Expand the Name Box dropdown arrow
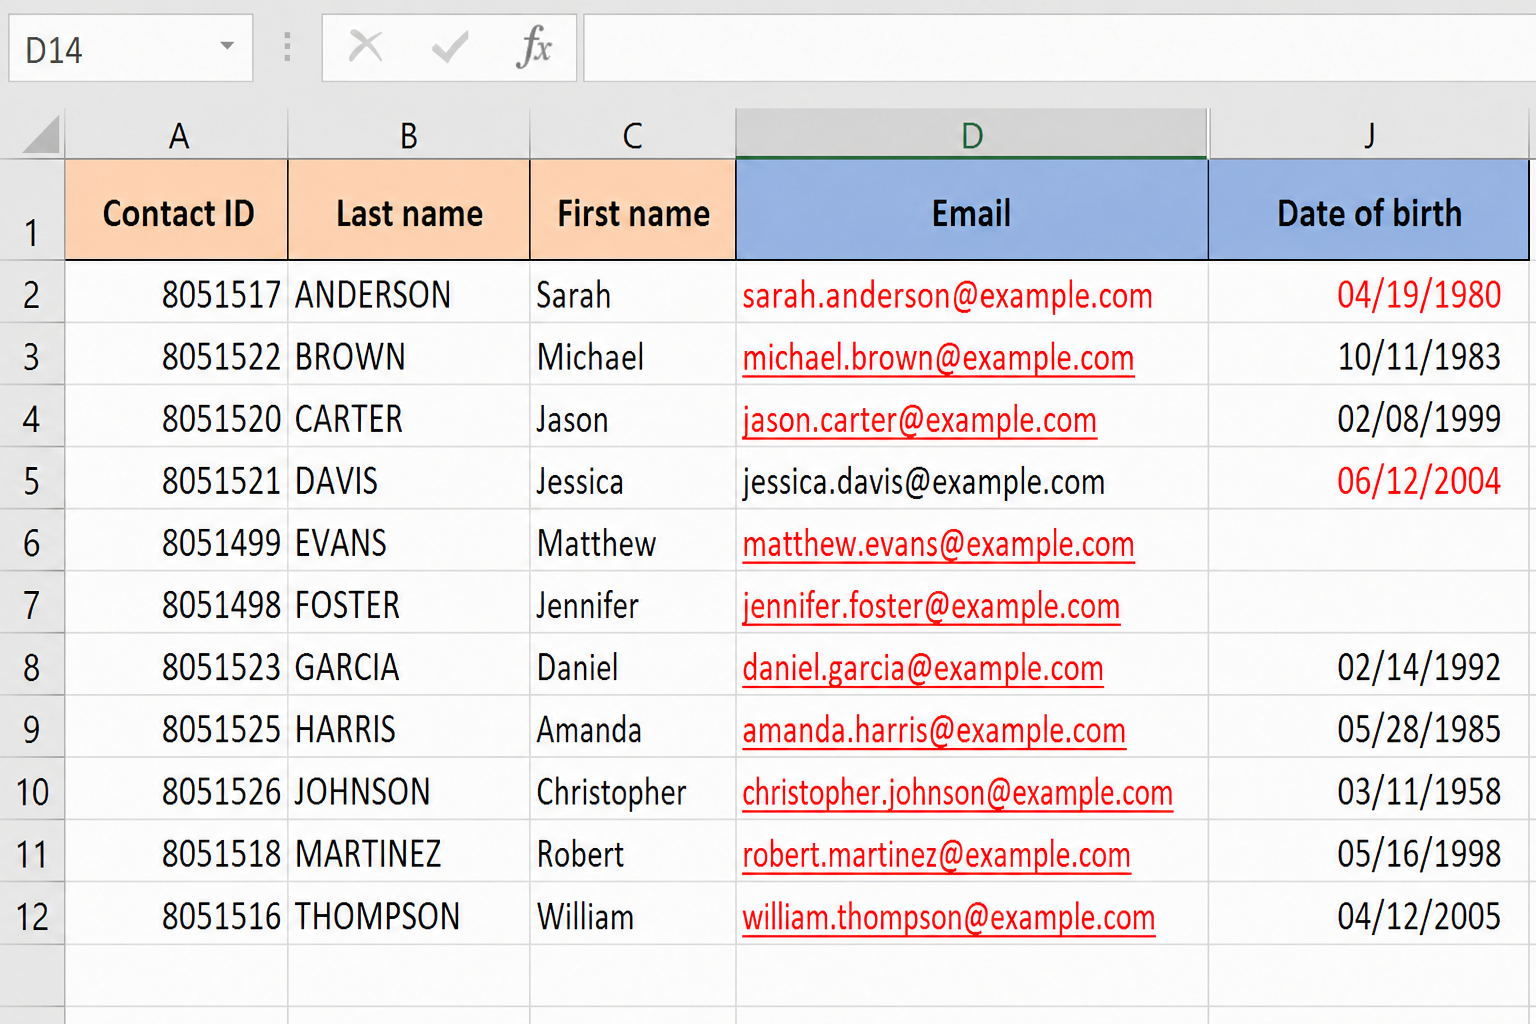Viewport: 1536px width, 1024px height. (227, 46)
